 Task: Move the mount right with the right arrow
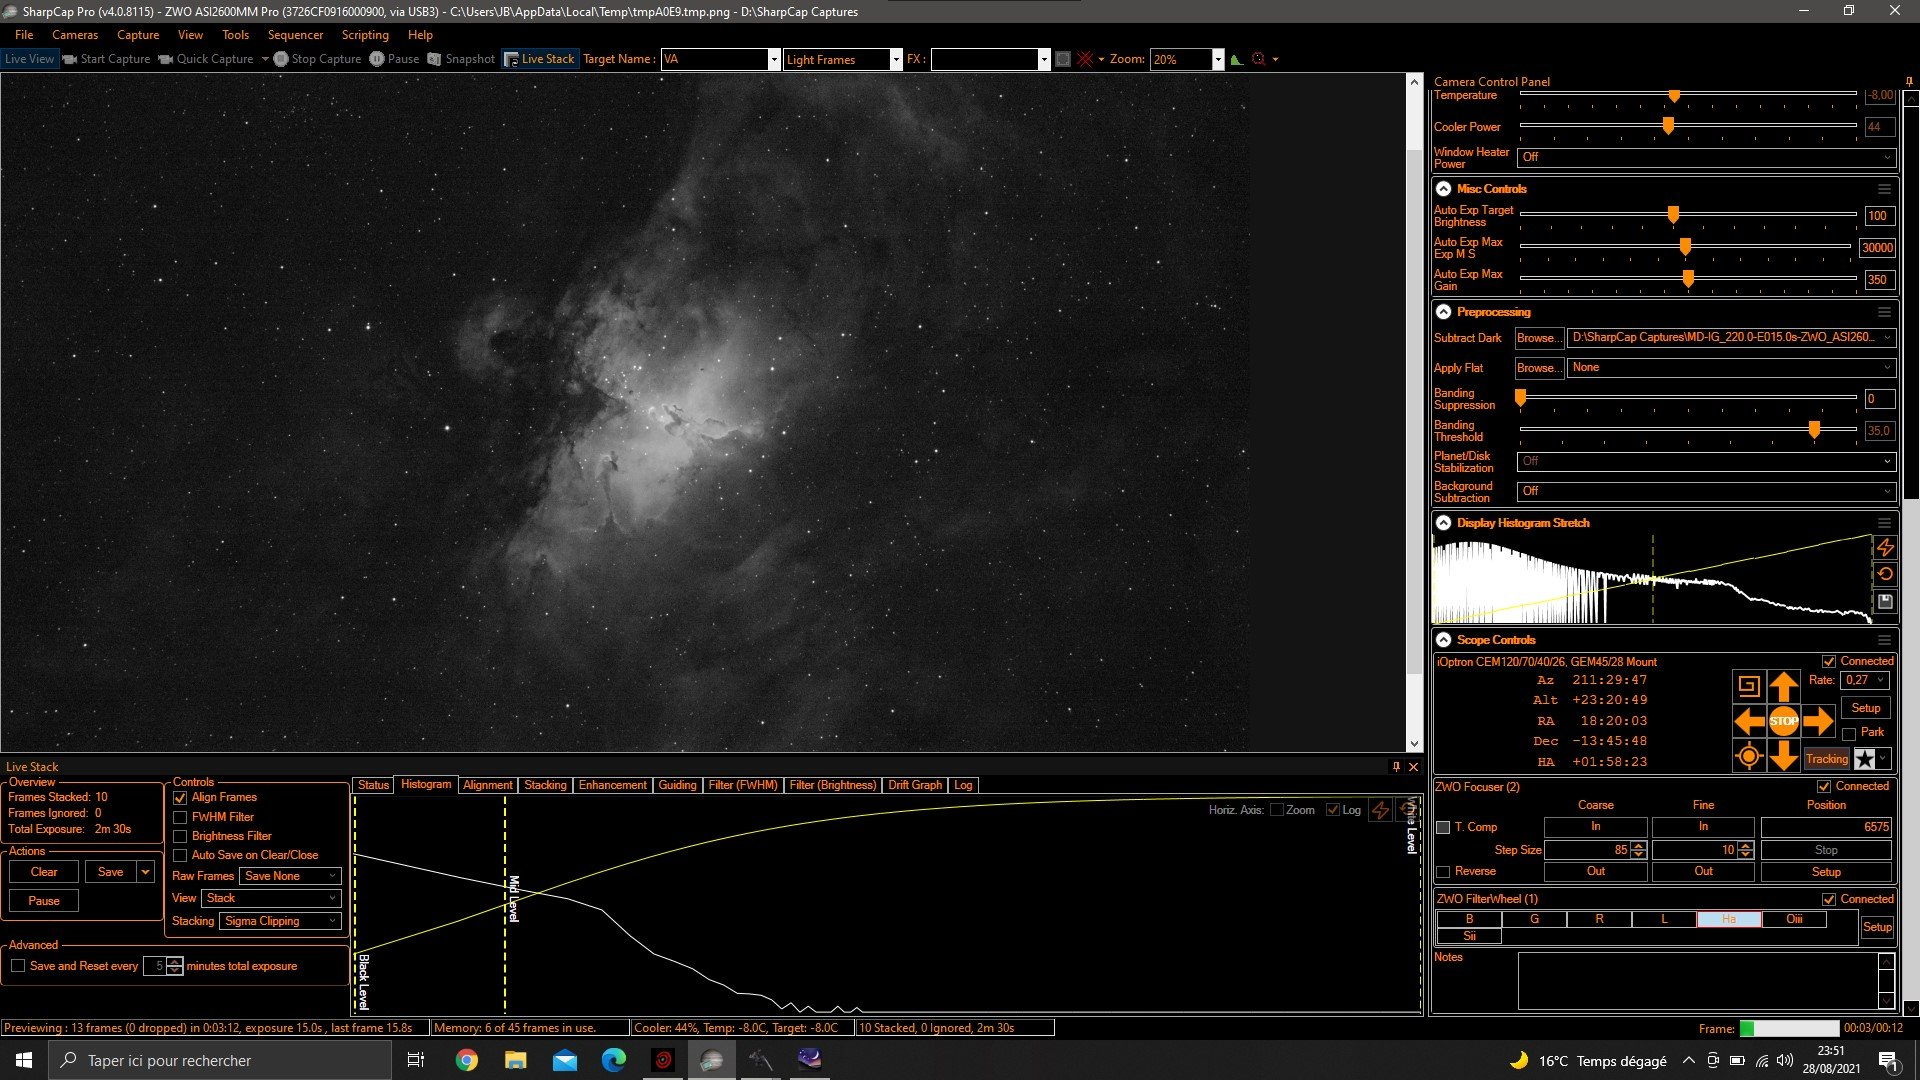click(1818, 721)
